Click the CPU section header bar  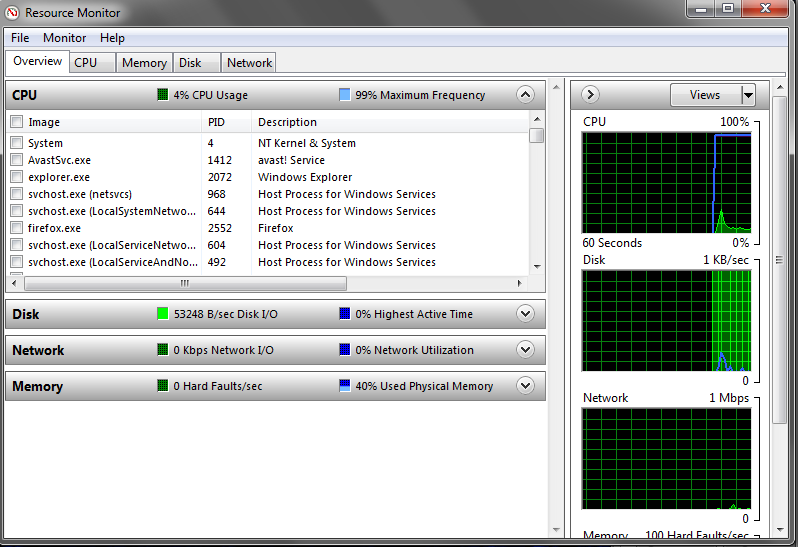pyautogui.click(x=275, y=95)
